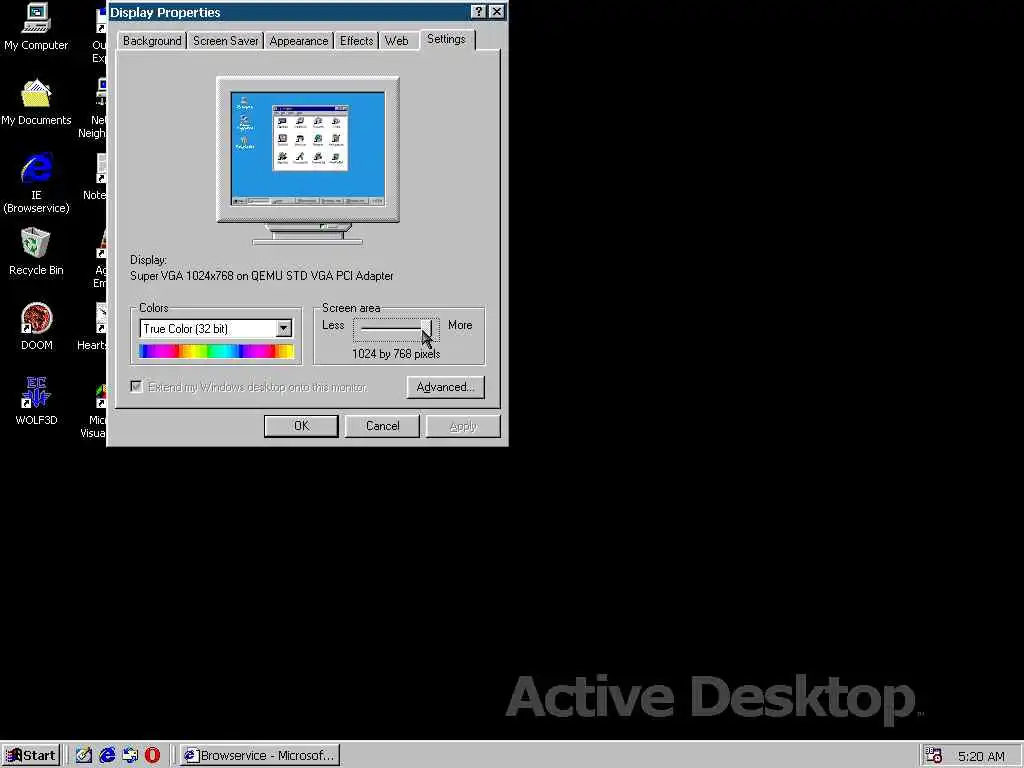The width and height of the screenshot is (1024, 768).
Task: Click the Super VGA adapter description text
Action: click(261, 276)
